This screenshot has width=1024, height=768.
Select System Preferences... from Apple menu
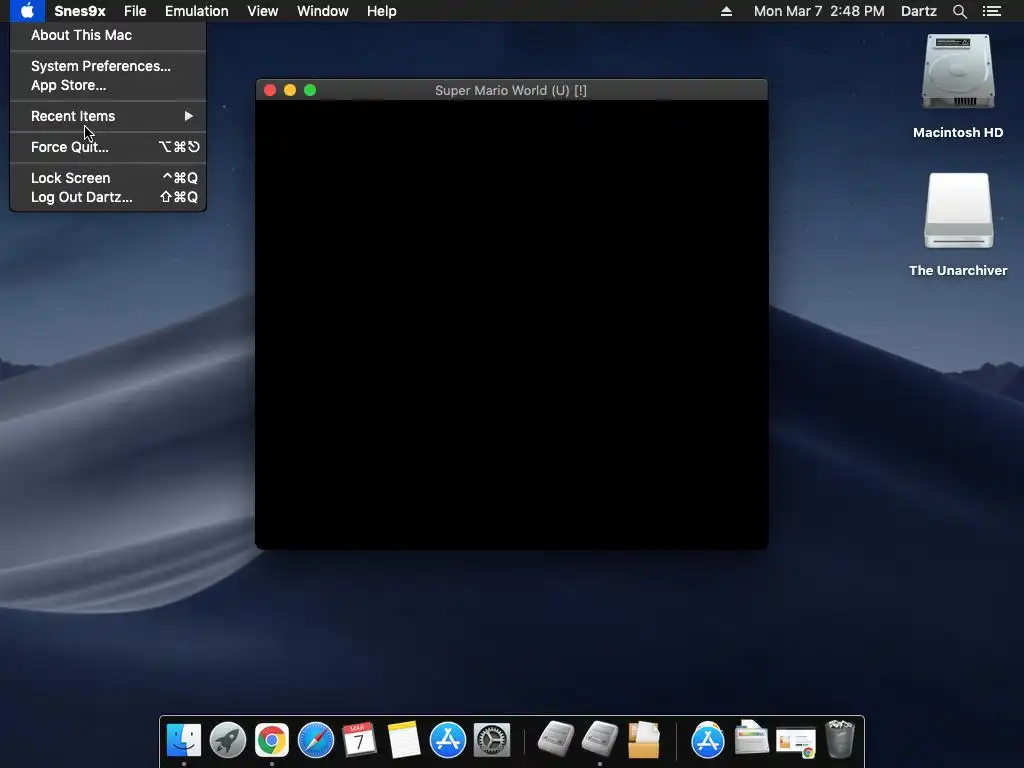[108, 66]
